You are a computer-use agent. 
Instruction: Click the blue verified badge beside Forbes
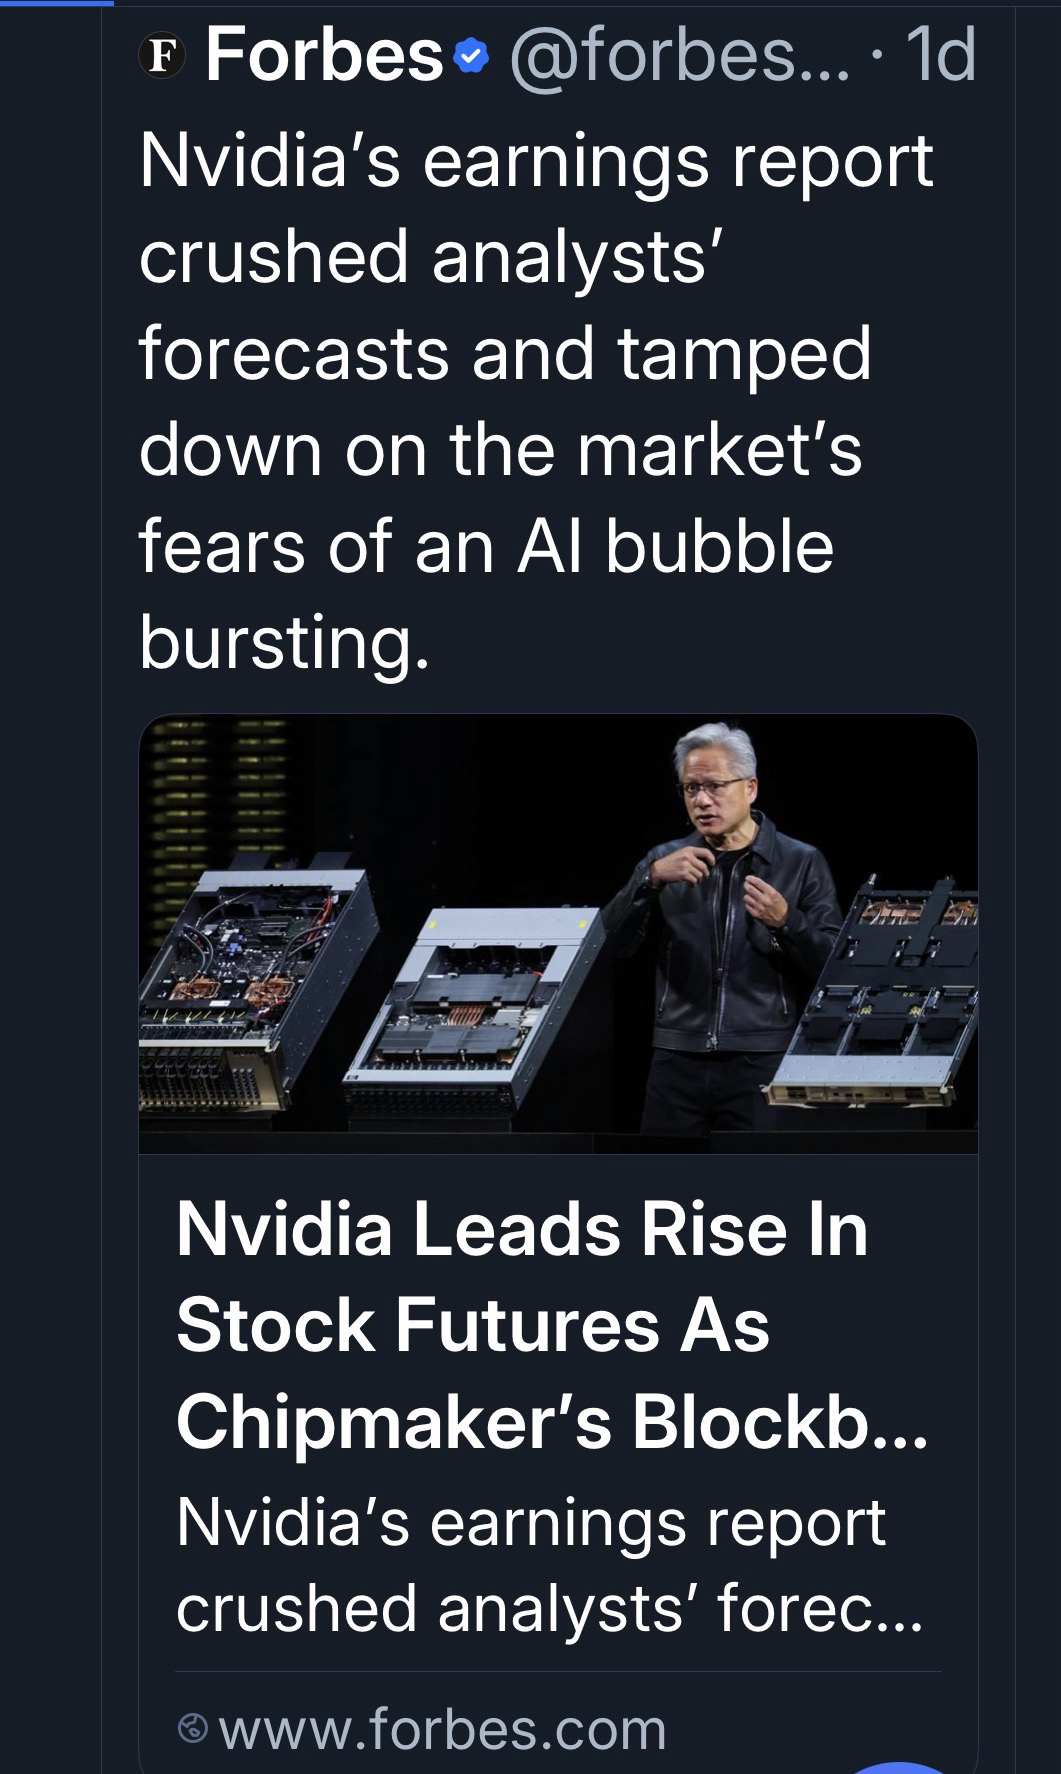click(470, 57)
